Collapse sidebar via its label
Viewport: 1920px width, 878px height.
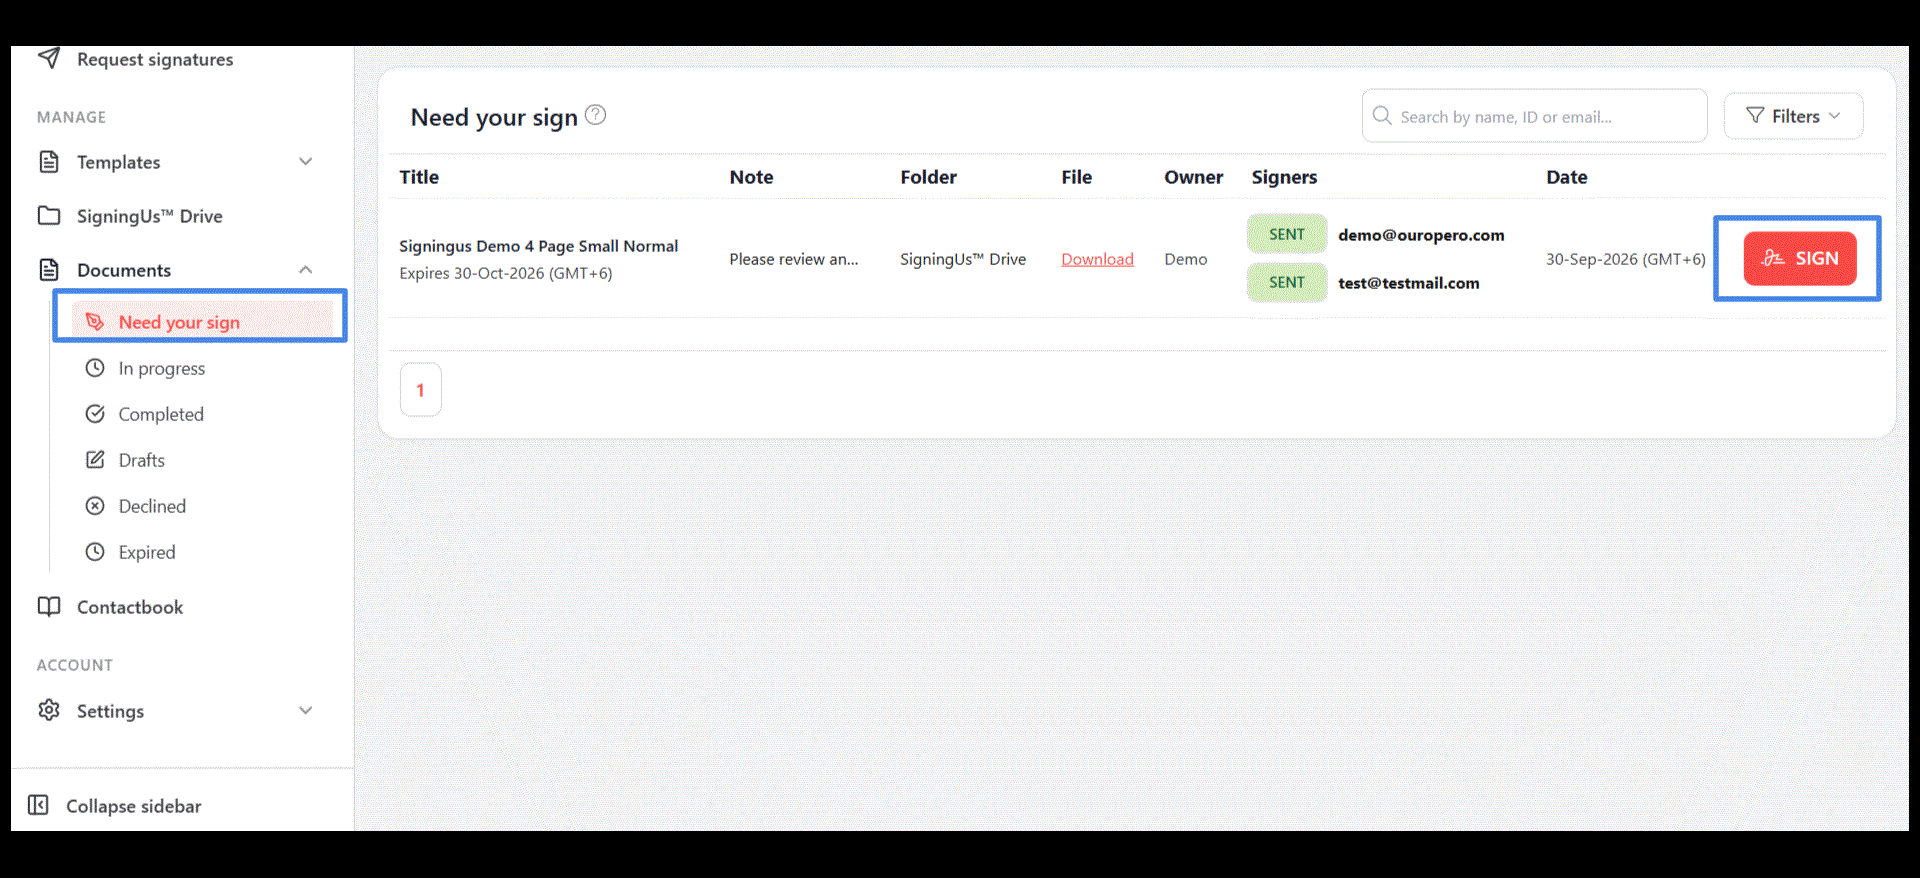[134, 806]
